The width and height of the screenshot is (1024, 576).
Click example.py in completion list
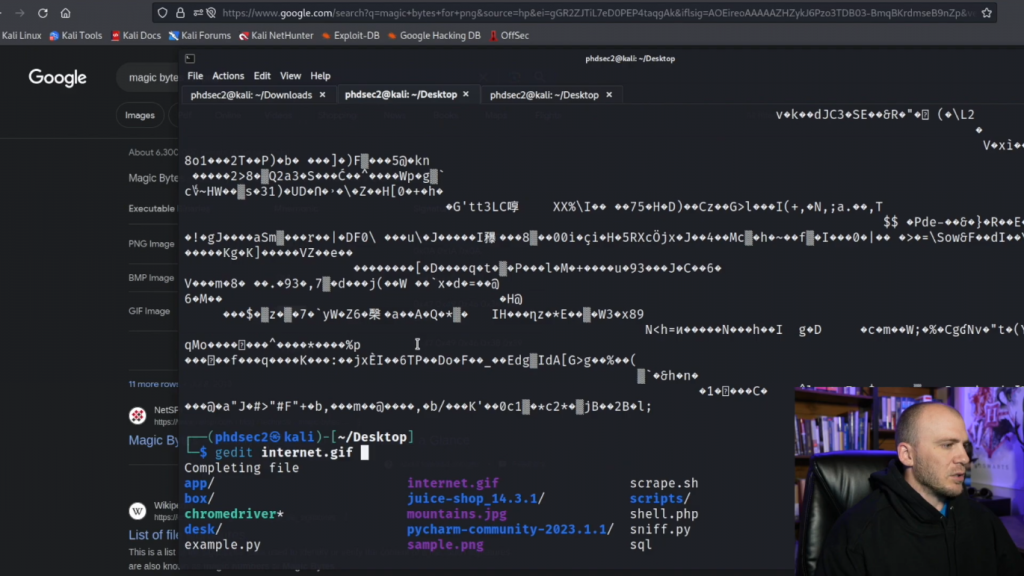click(x=222, y=545)
